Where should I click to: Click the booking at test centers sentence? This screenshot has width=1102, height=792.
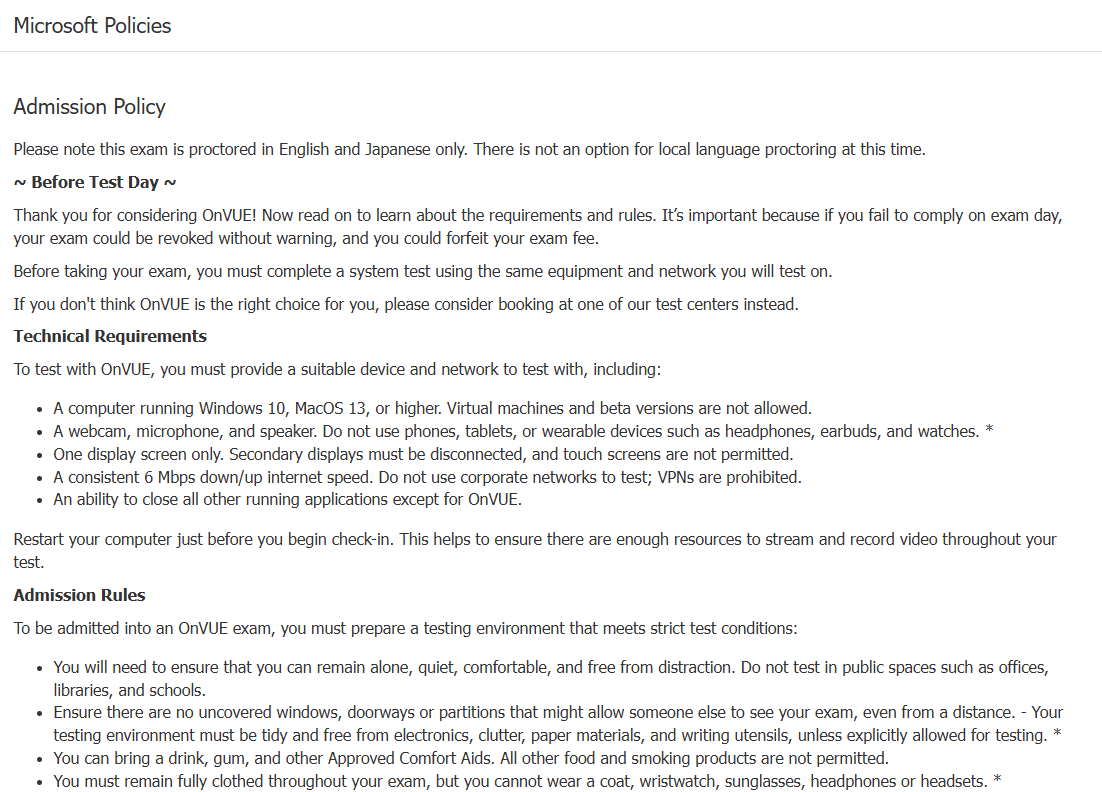[406, 304]
